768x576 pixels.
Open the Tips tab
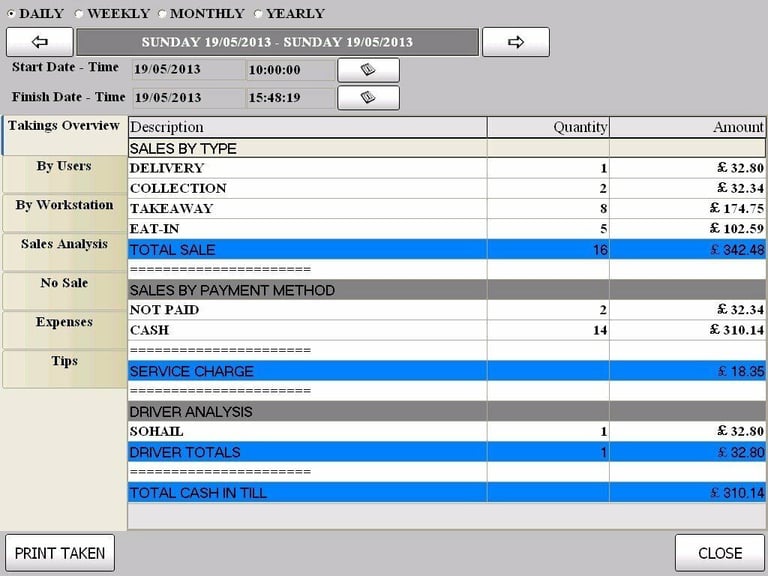(64, 369)
